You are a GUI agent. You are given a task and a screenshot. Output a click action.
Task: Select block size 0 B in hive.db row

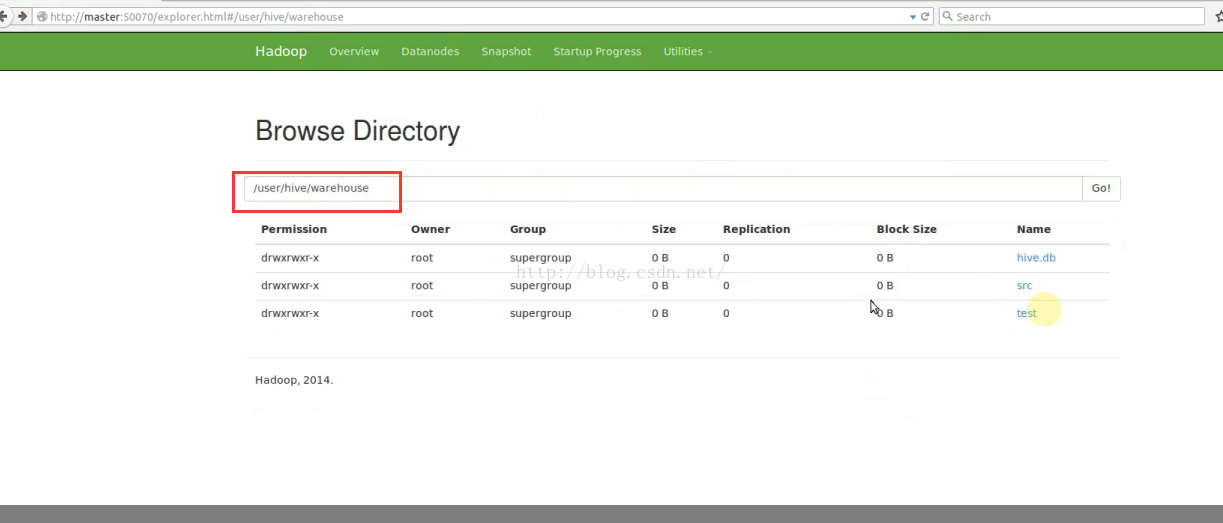[x=885, y=257]
